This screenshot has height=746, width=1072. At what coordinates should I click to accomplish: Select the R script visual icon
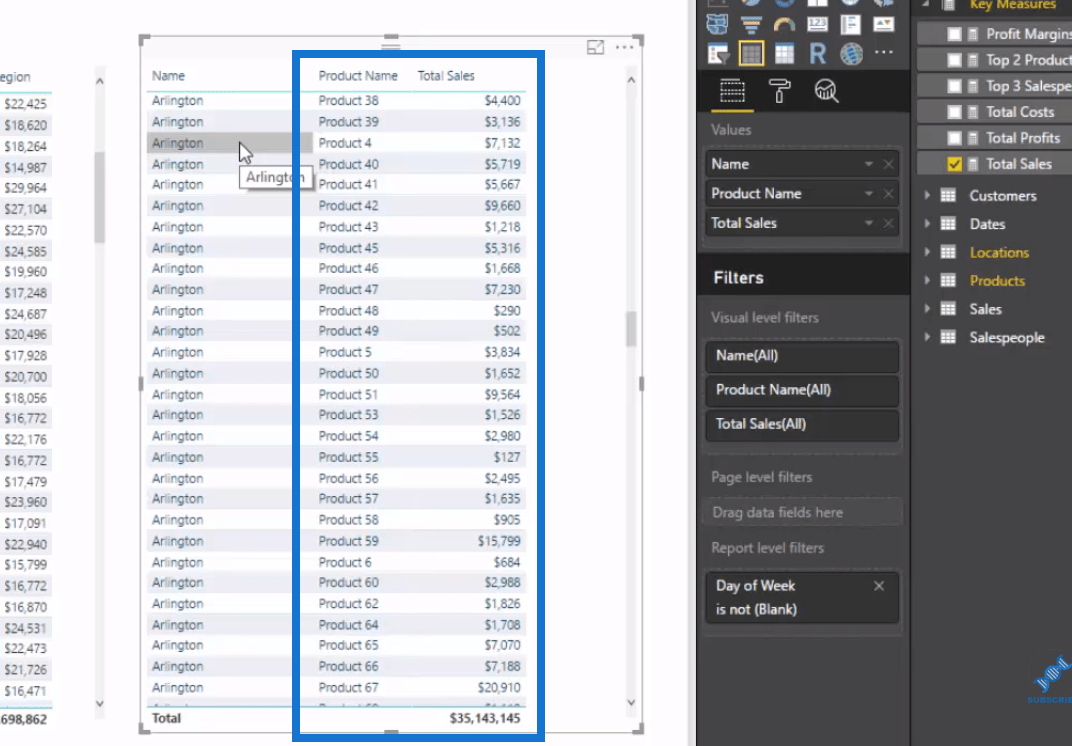(818, 53)
